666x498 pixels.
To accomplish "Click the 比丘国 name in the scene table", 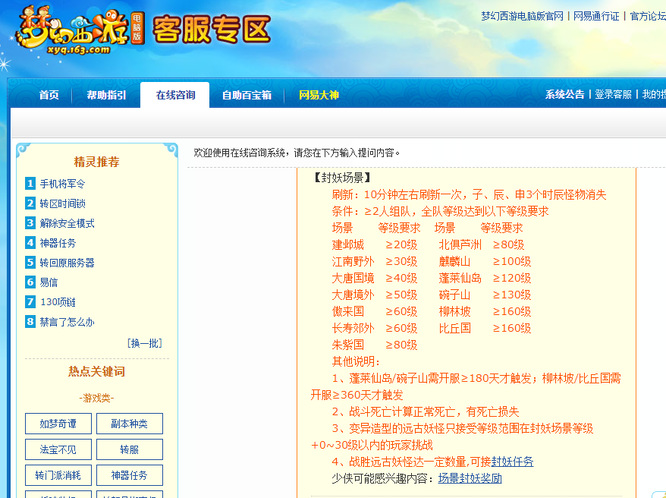I will pyautogui.click(x=454, y=328).
